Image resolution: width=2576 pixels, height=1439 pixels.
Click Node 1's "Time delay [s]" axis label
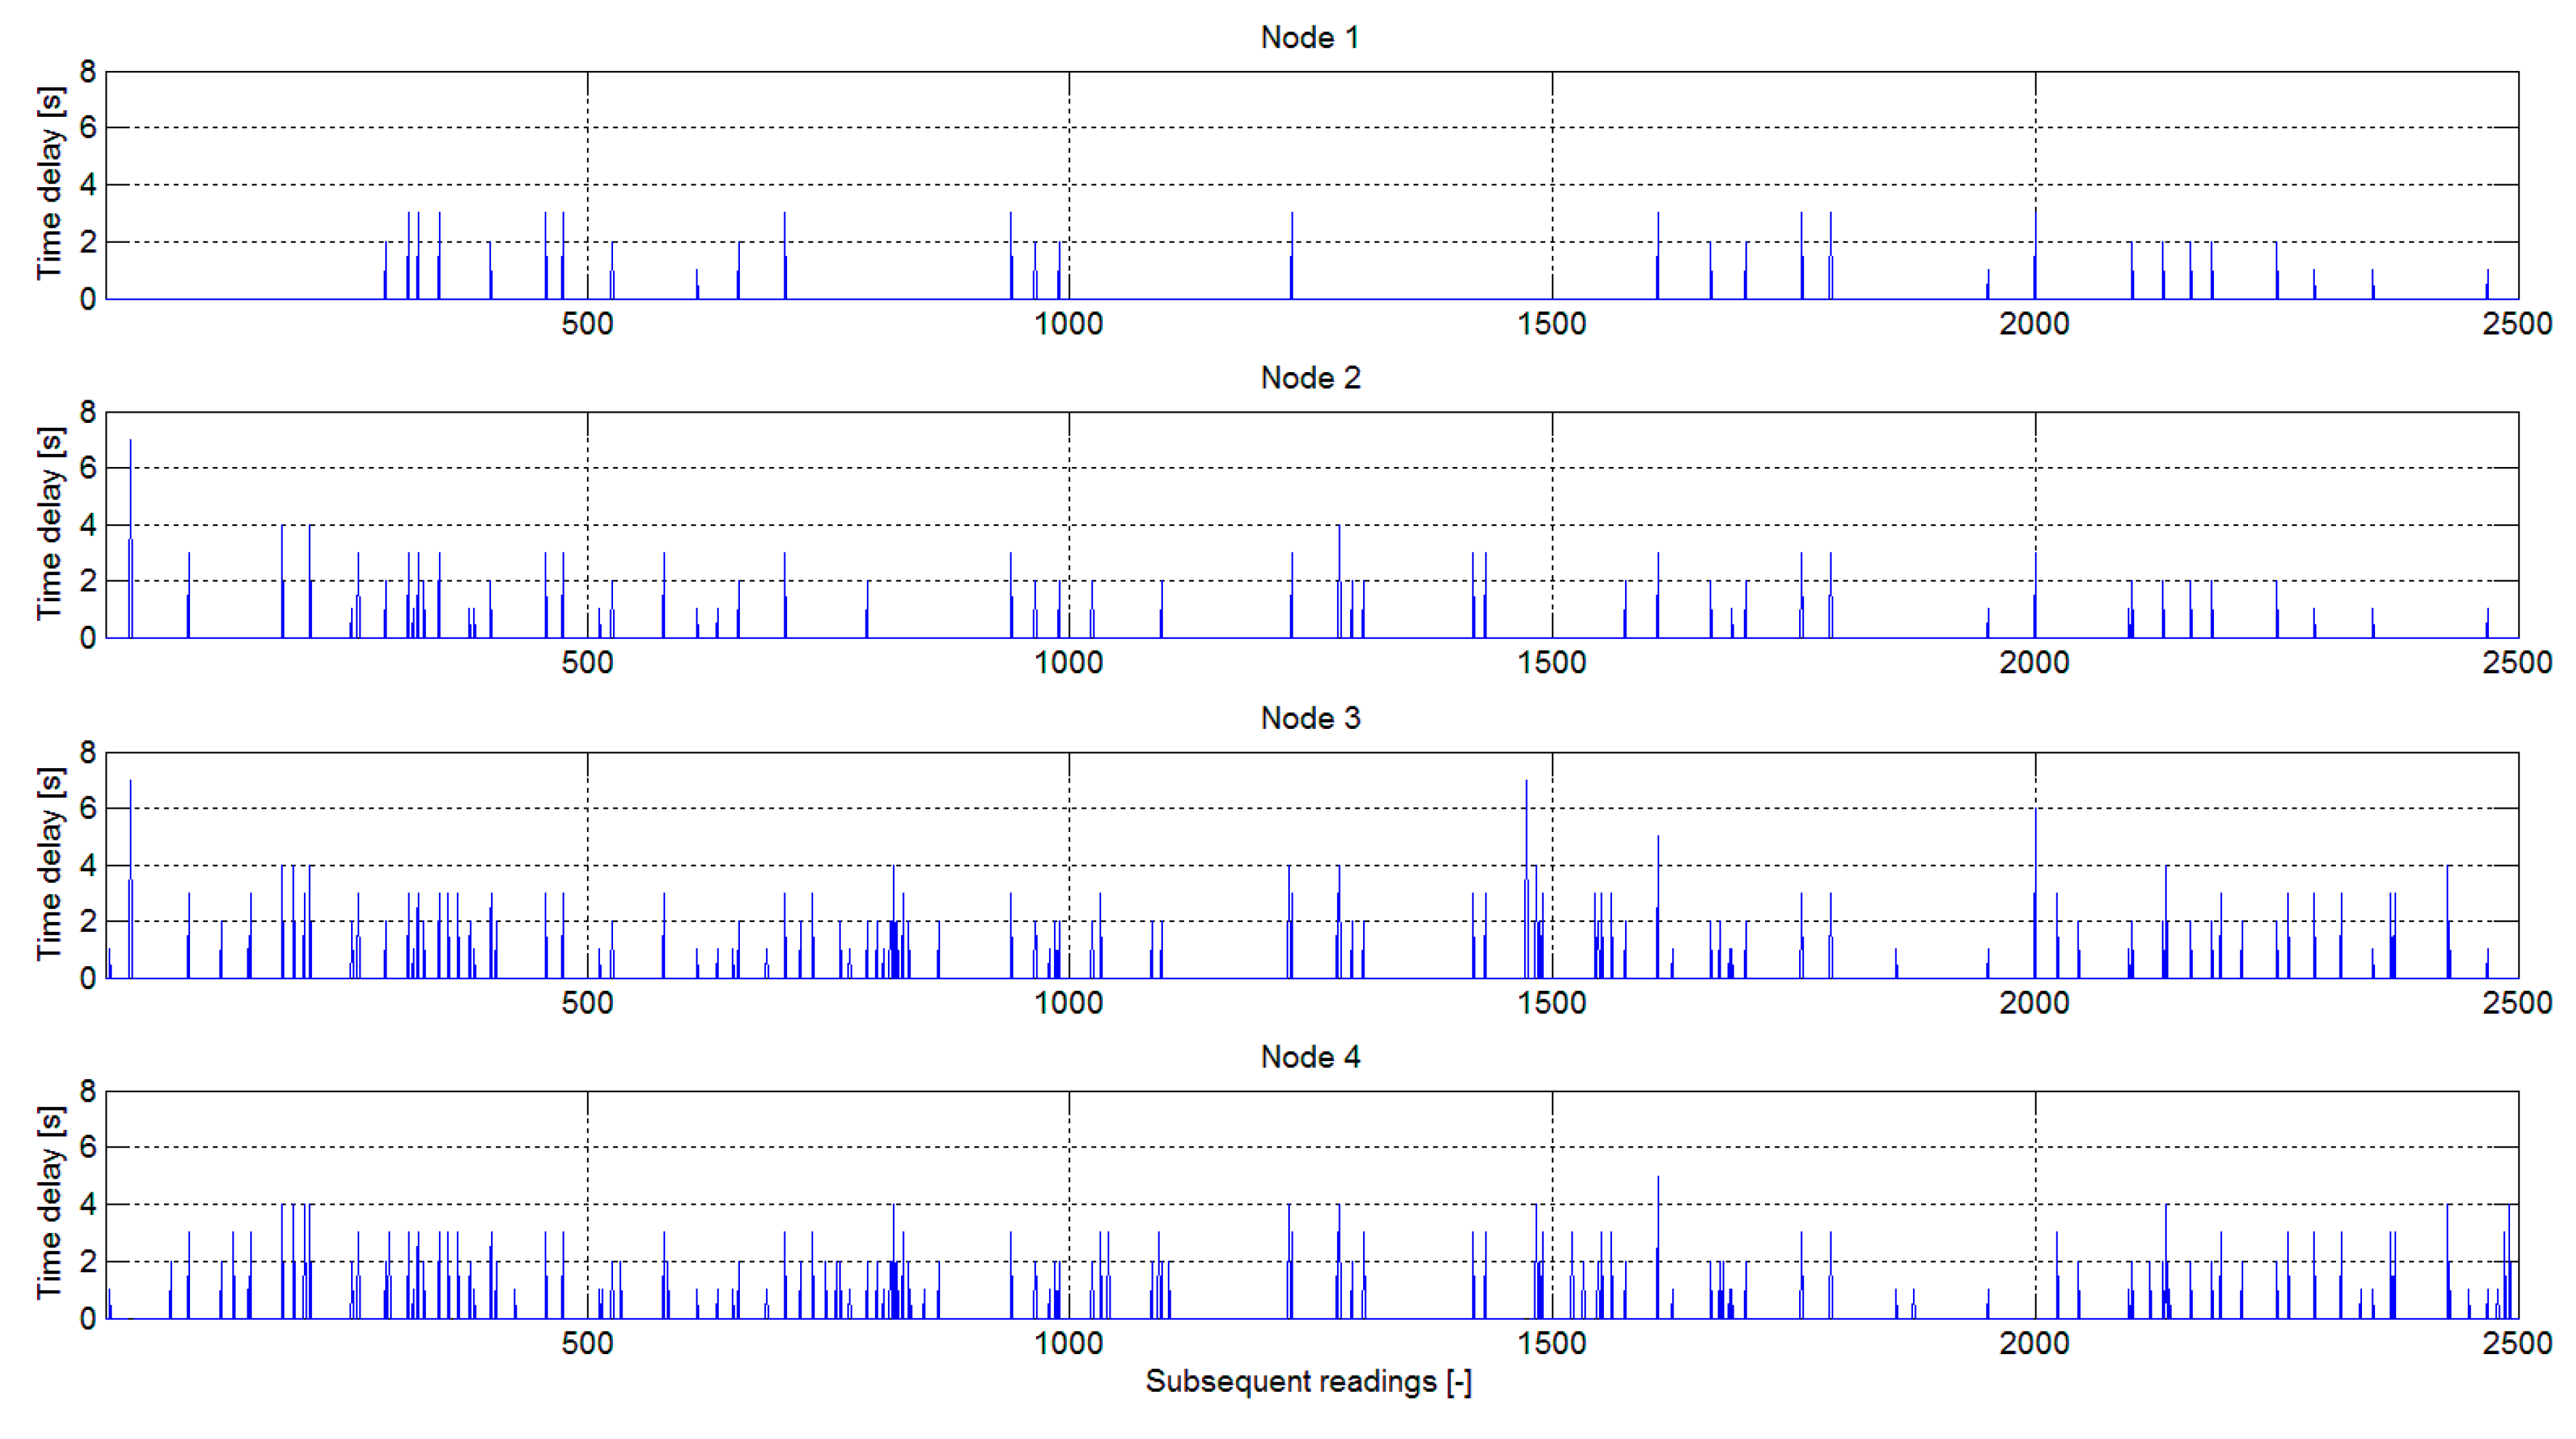coord(50,184)
